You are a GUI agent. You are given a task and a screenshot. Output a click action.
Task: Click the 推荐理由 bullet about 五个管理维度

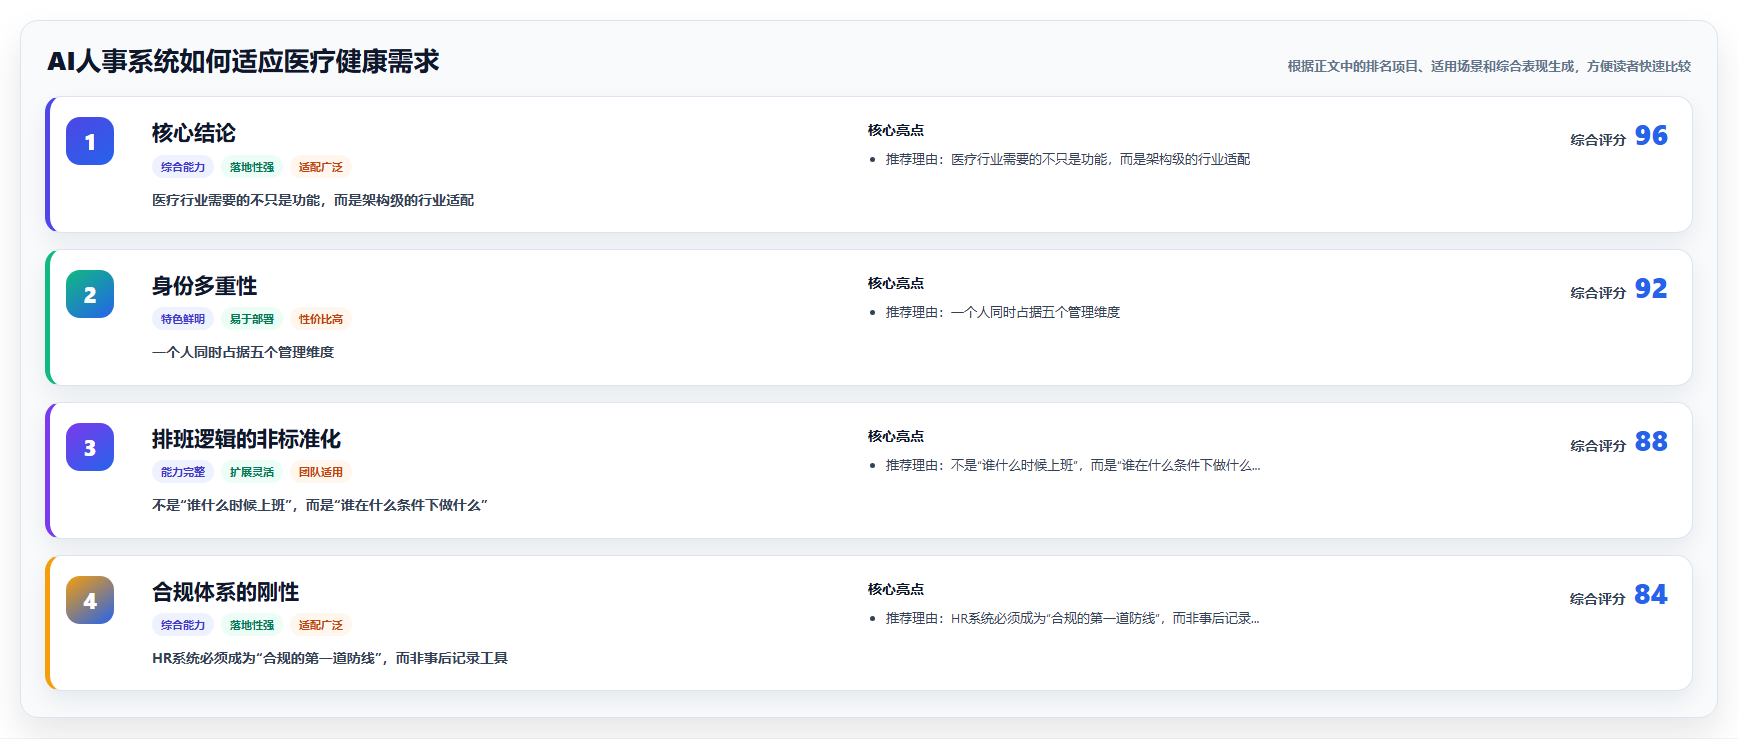[1003, 312]
